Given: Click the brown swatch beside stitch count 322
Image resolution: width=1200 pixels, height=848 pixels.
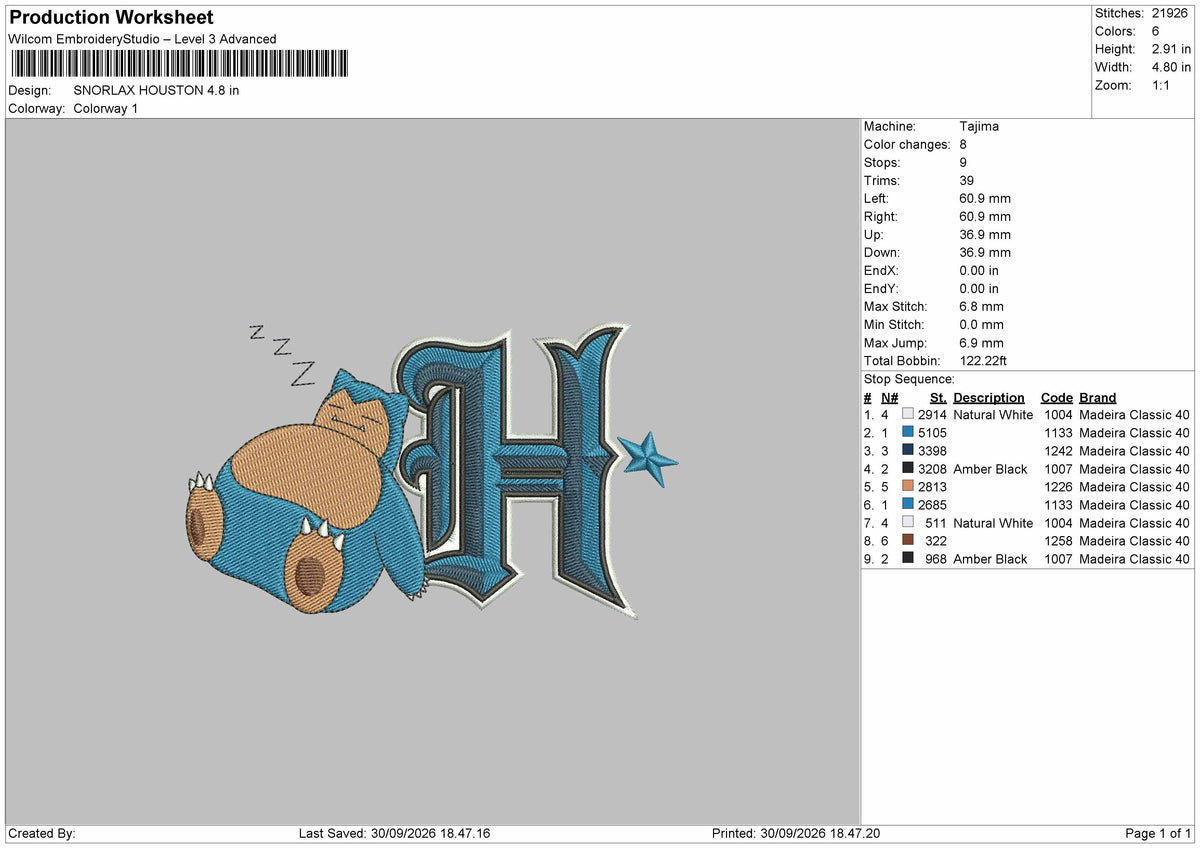Looking at the screenshot, I should tap(908, 540).
